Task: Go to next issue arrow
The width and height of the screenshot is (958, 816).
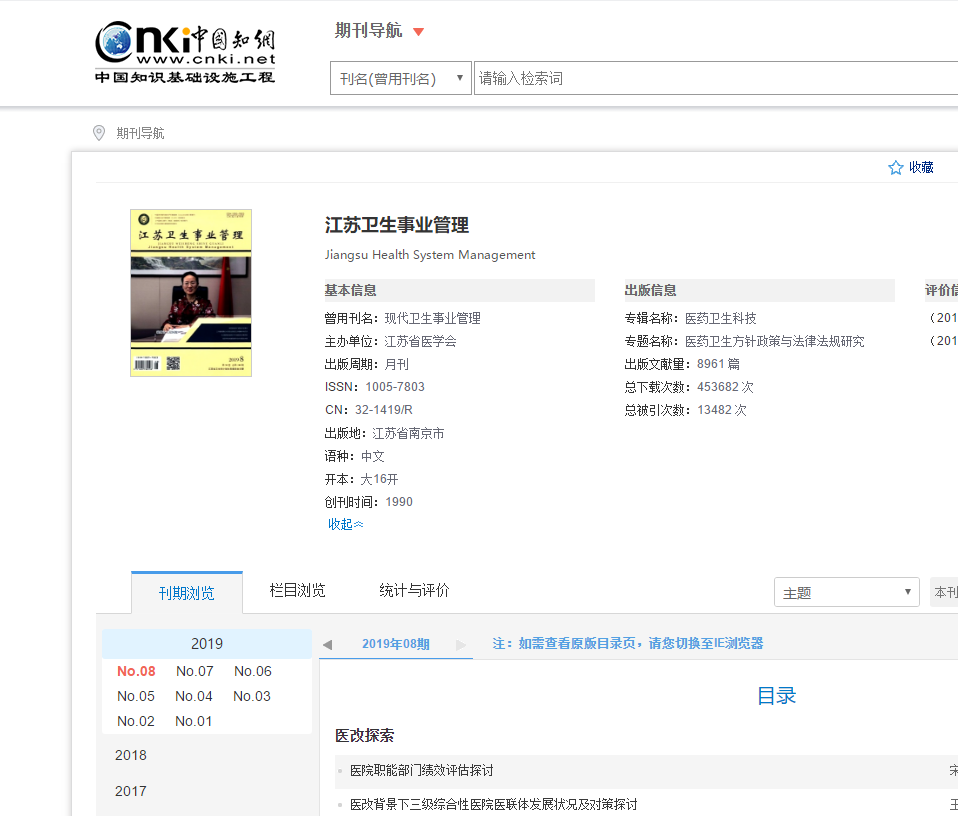Action: pos(461,645)
